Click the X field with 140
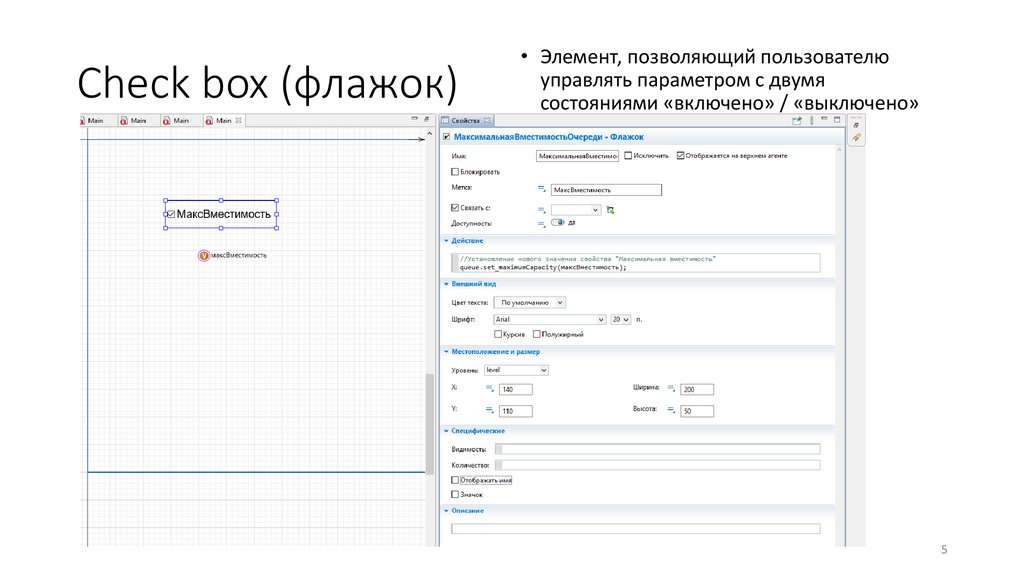This screenshot has width=1024, height=574. 516,389
